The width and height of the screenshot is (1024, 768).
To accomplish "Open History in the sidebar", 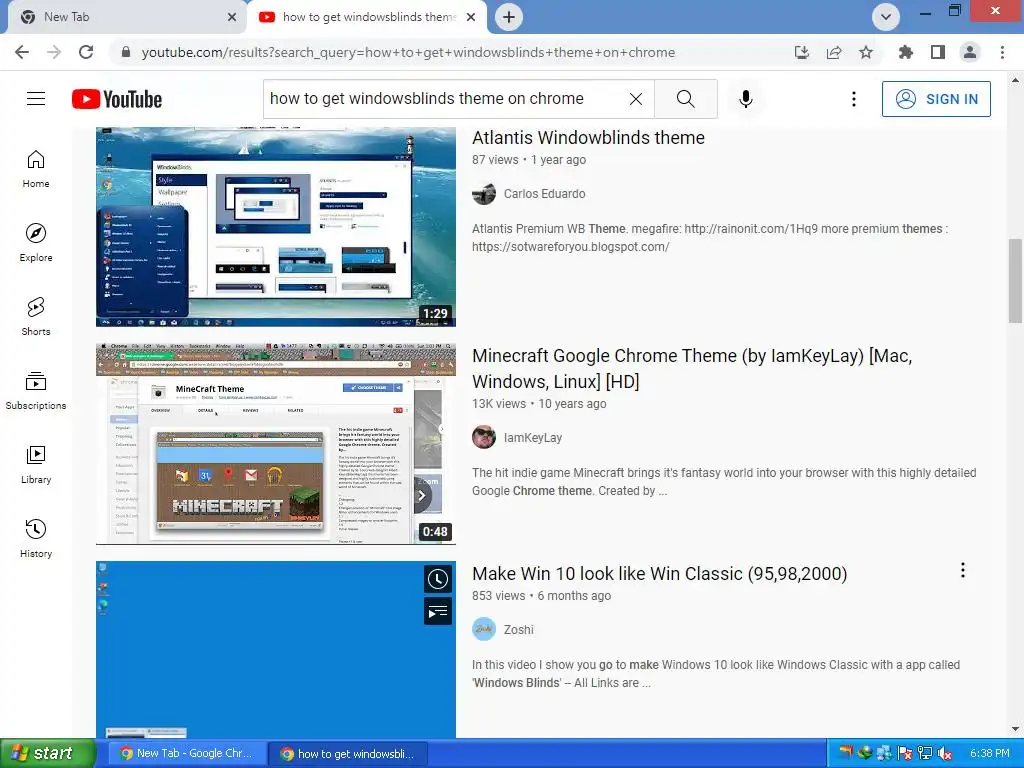I will pos(36,538).
